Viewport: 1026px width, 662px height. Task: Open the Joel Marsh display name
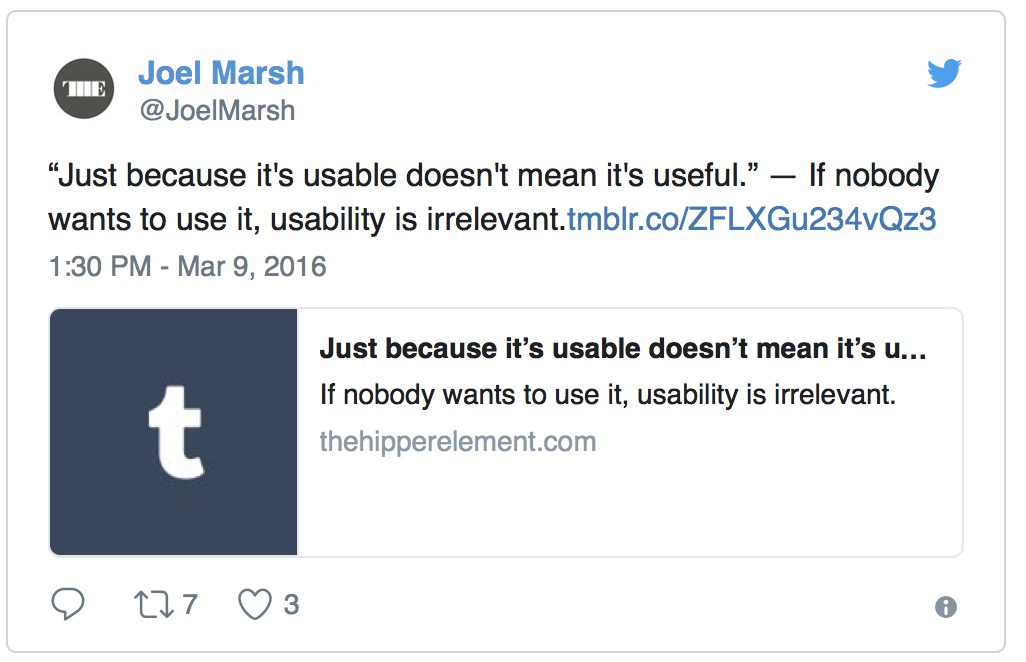[x=221, y=73]
